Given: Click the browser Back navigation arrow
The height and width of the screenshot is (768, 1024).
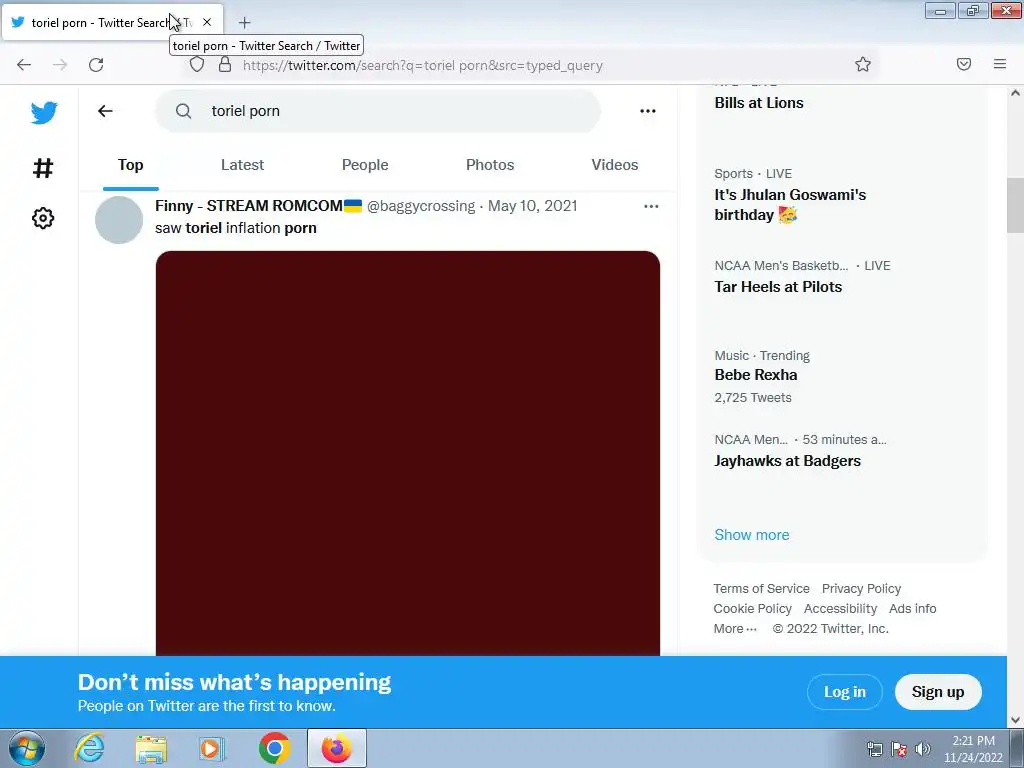Looking at the screenshot, I should 24,65.
